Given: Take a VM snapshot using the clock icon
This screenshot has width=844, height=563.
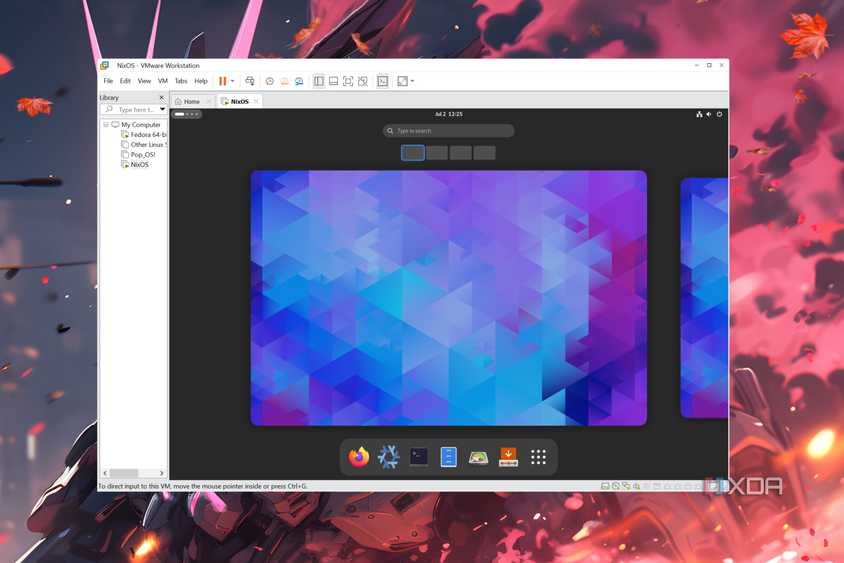Looking at the screenshot, I should pos(270,81).
